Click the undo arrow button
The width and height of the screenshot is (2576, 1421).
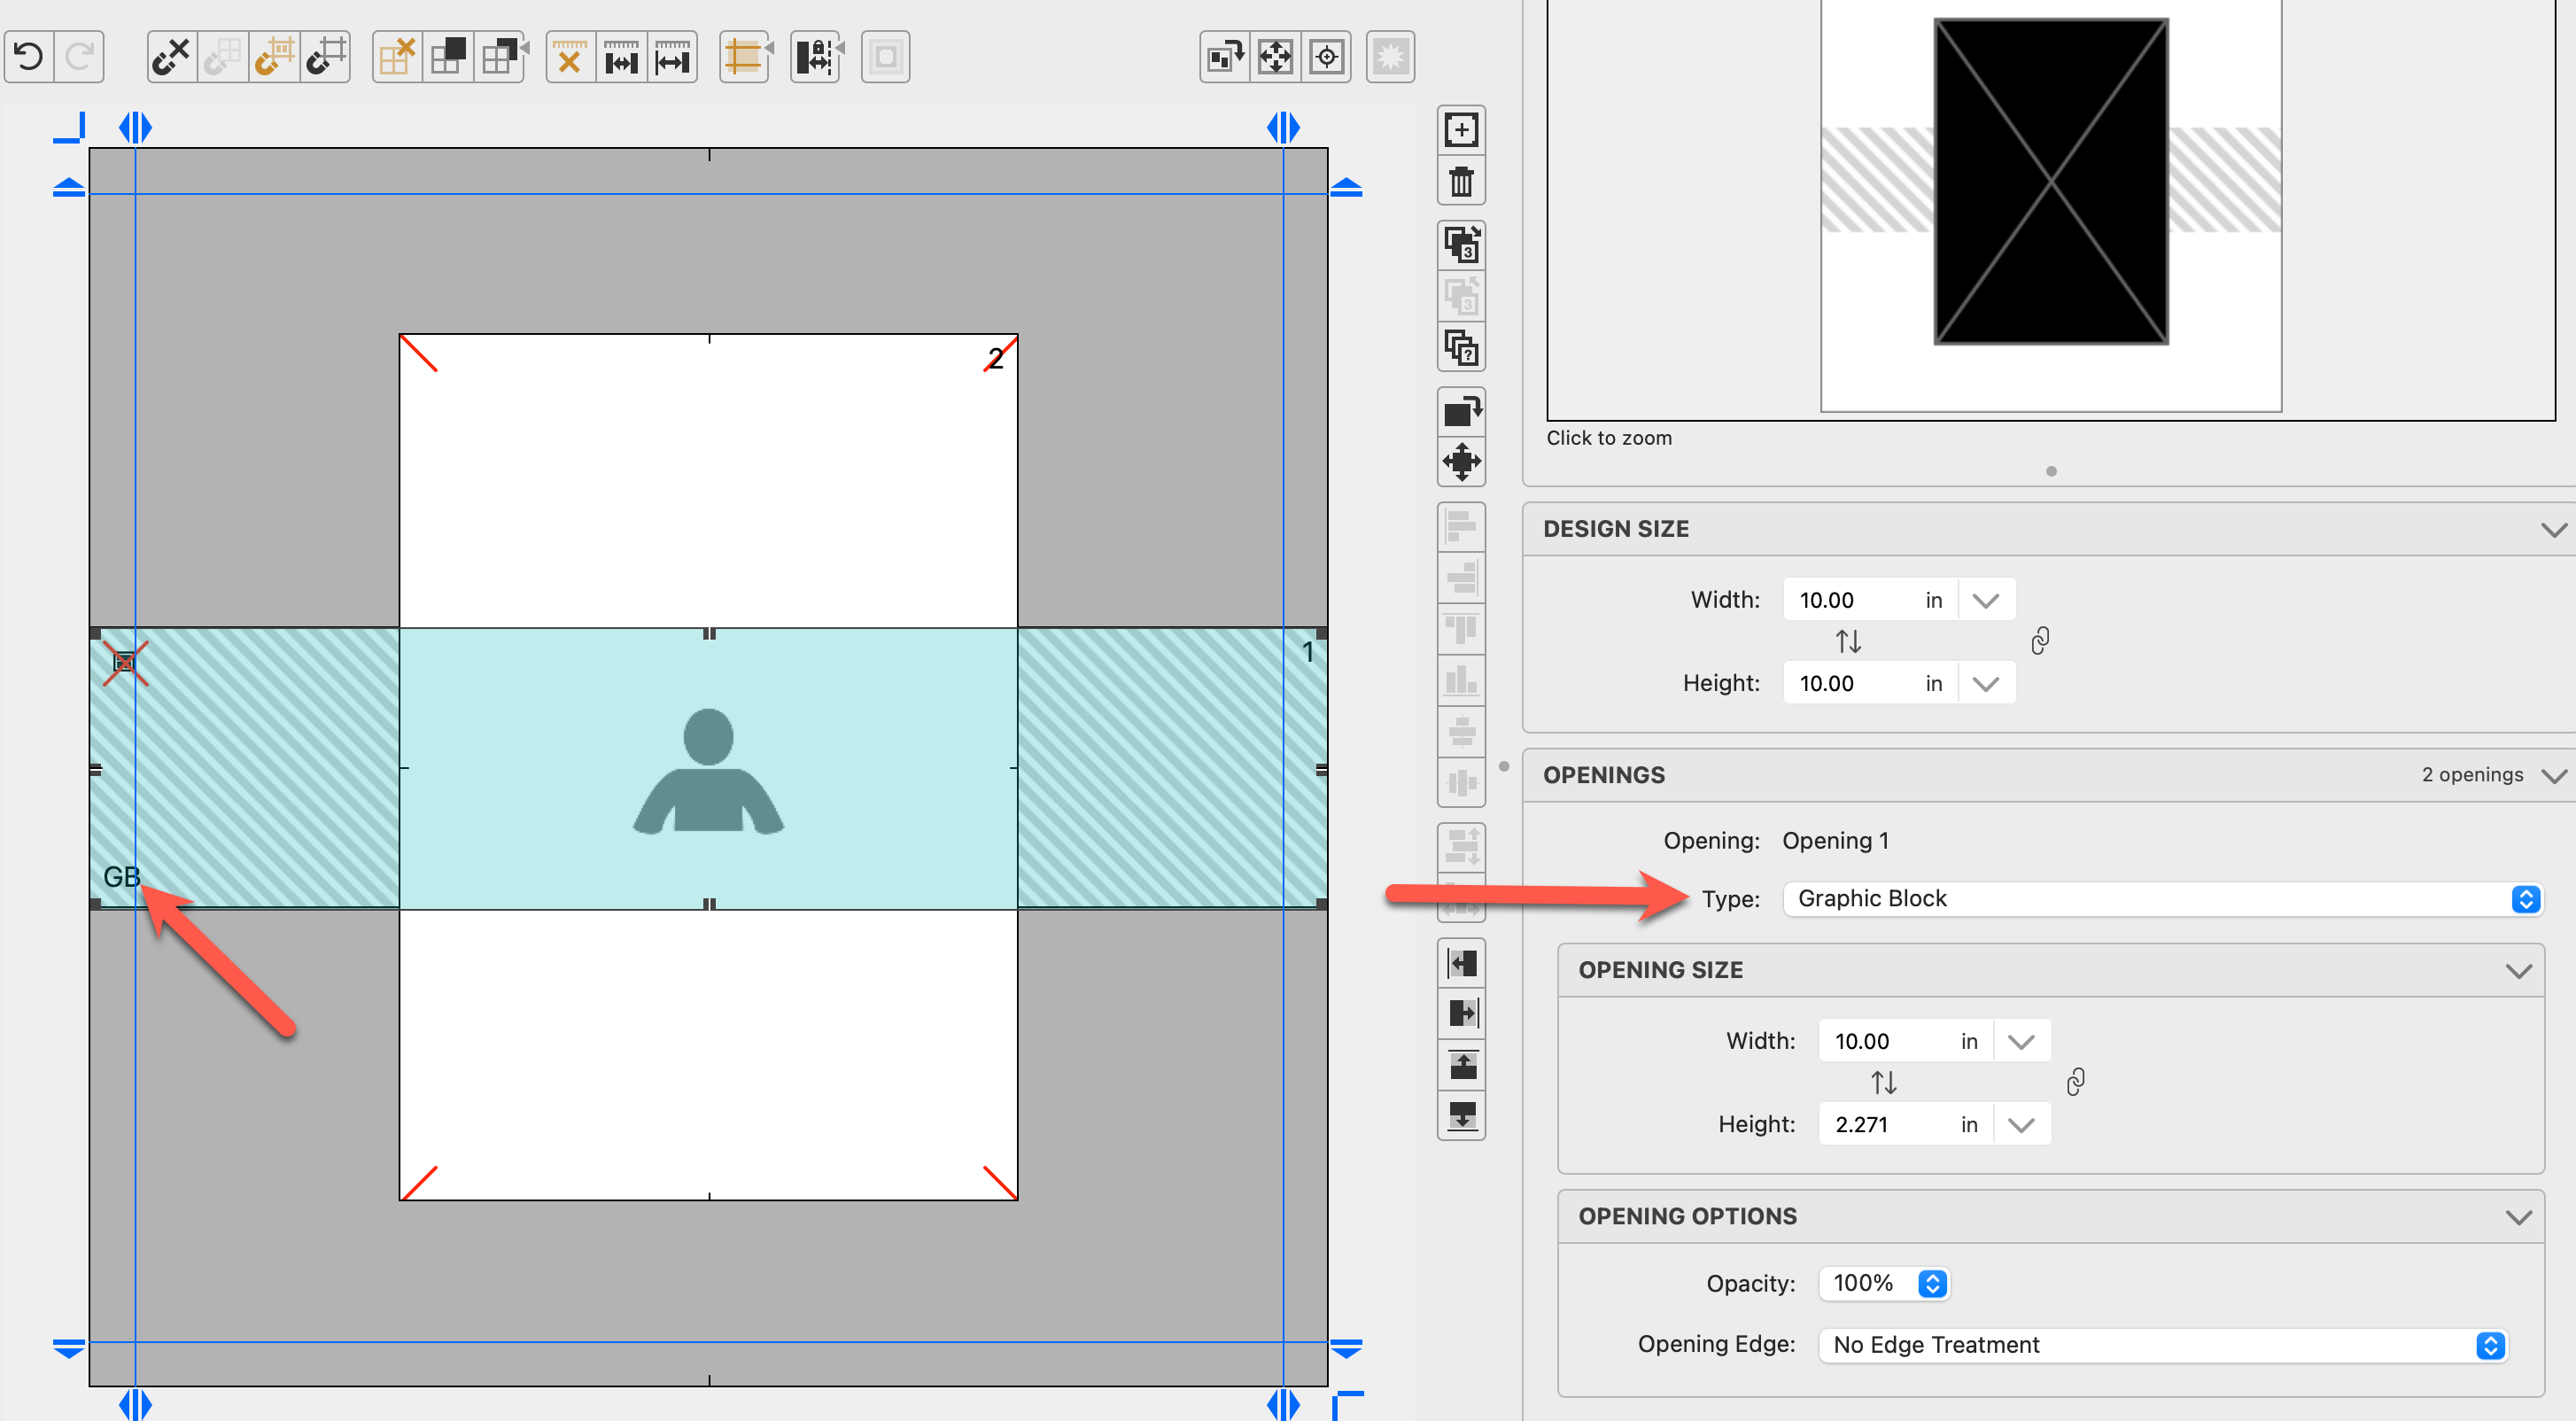coord(29,56)
